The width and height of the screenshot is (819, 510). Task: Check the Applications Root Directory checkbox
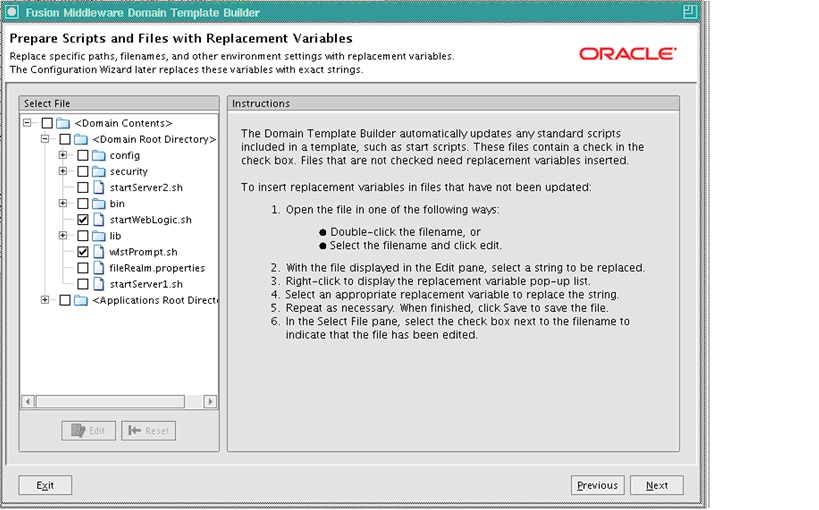coord(65,300)
